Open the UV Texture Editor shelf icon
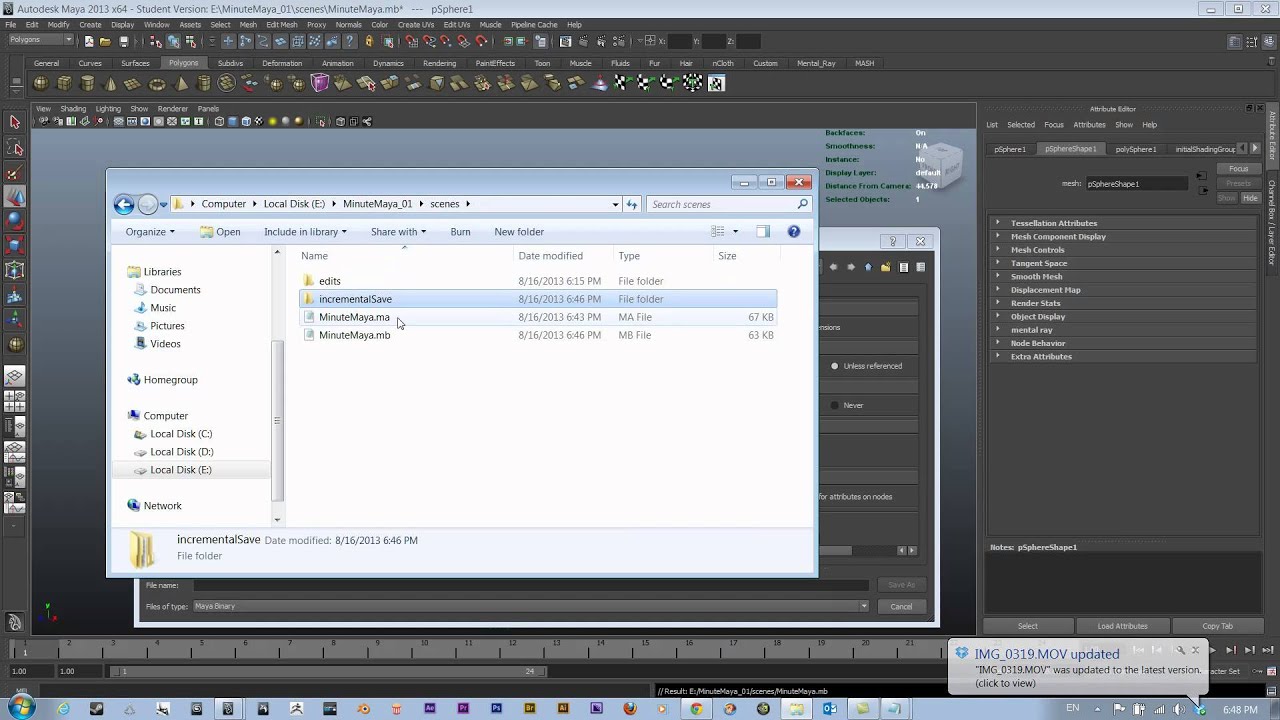Viewport: 1280px width, 720px height. [x=716, y=84]
